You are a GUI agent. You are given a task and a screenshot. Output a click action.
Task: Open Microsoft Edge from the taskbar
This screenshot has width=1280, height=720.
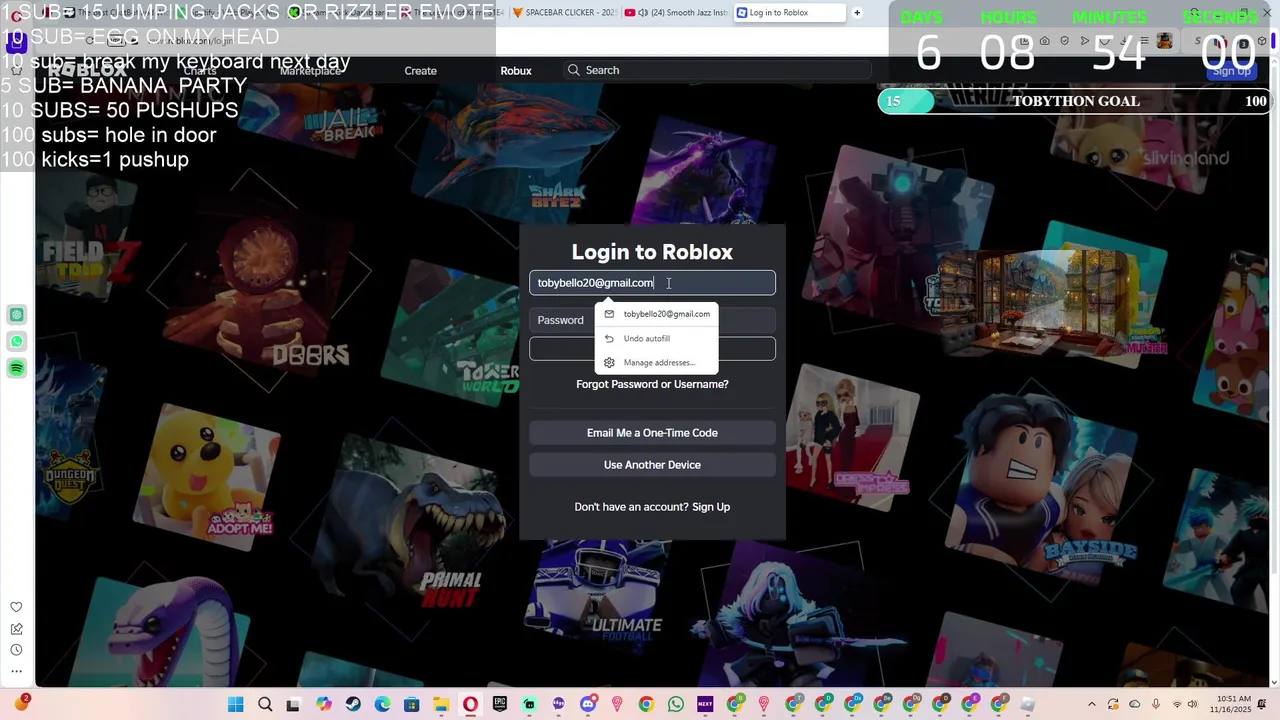pos(383,705)
